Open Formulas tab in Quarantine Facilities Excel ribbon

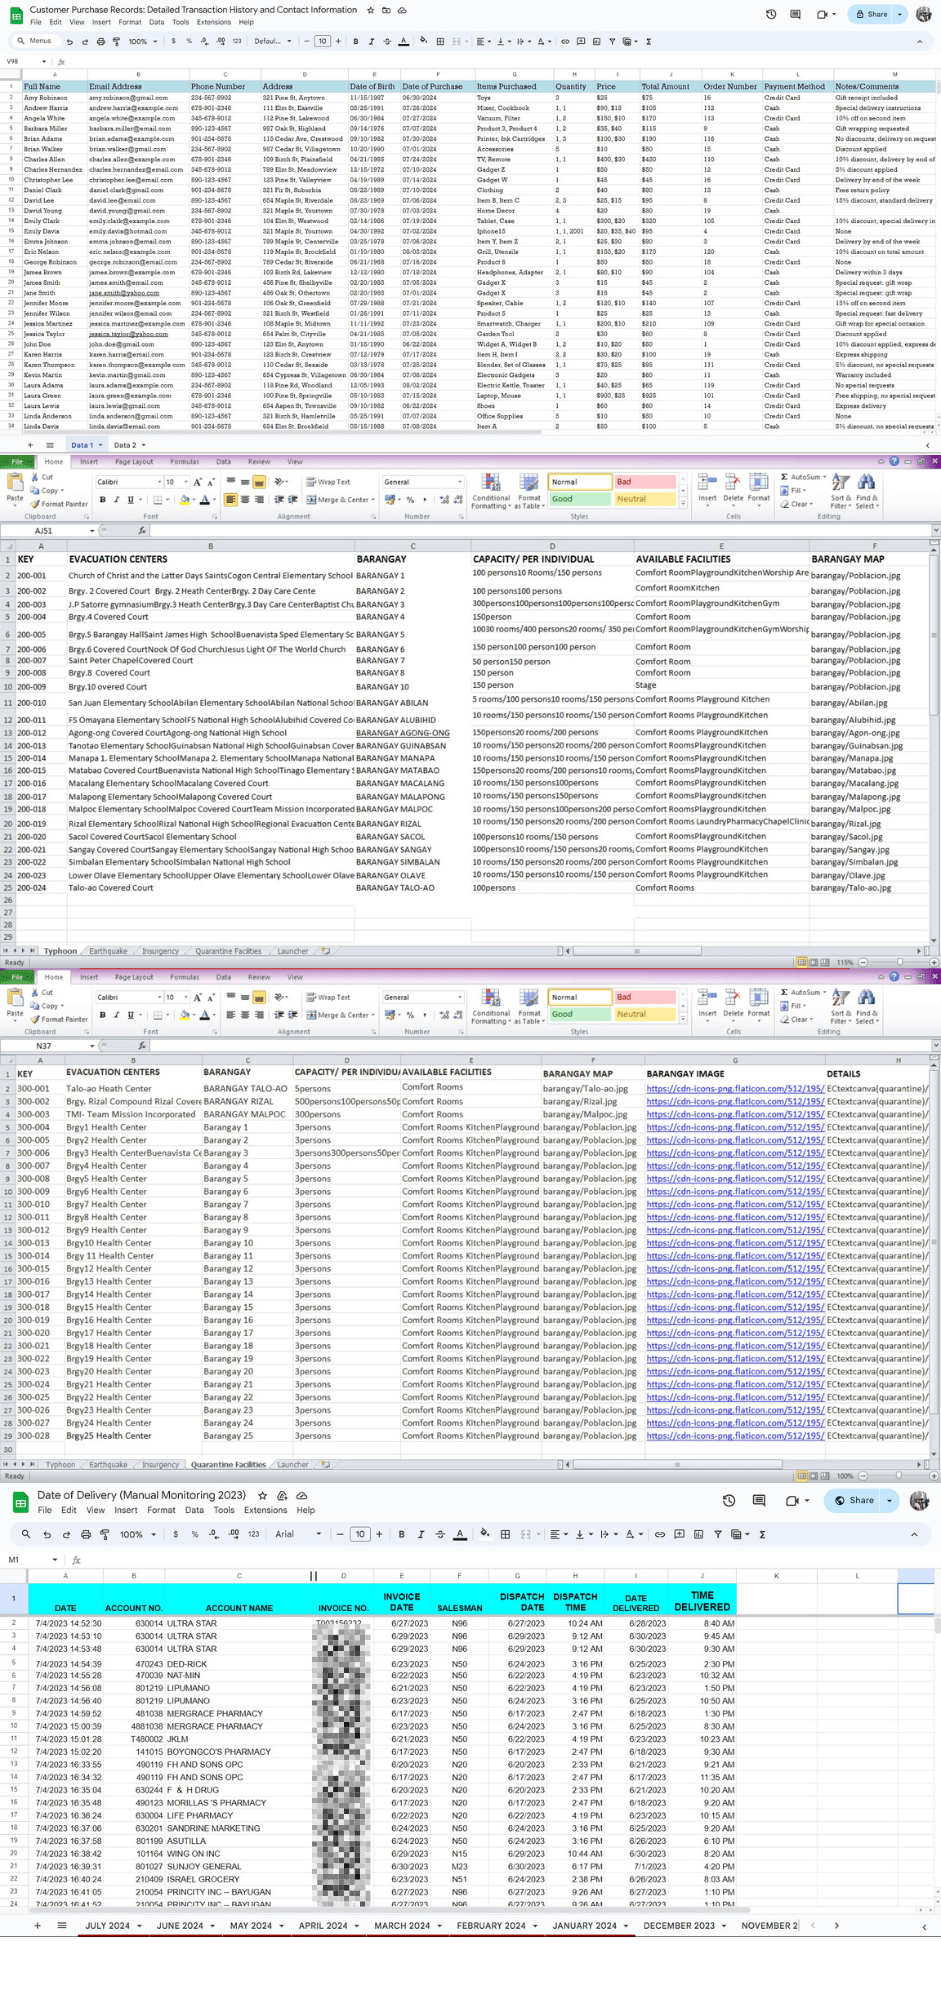[184, 977]
